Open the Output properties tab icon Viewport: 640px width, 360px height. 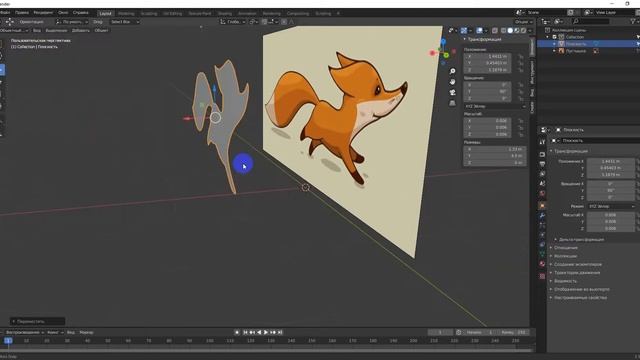[x=542, y=164]
